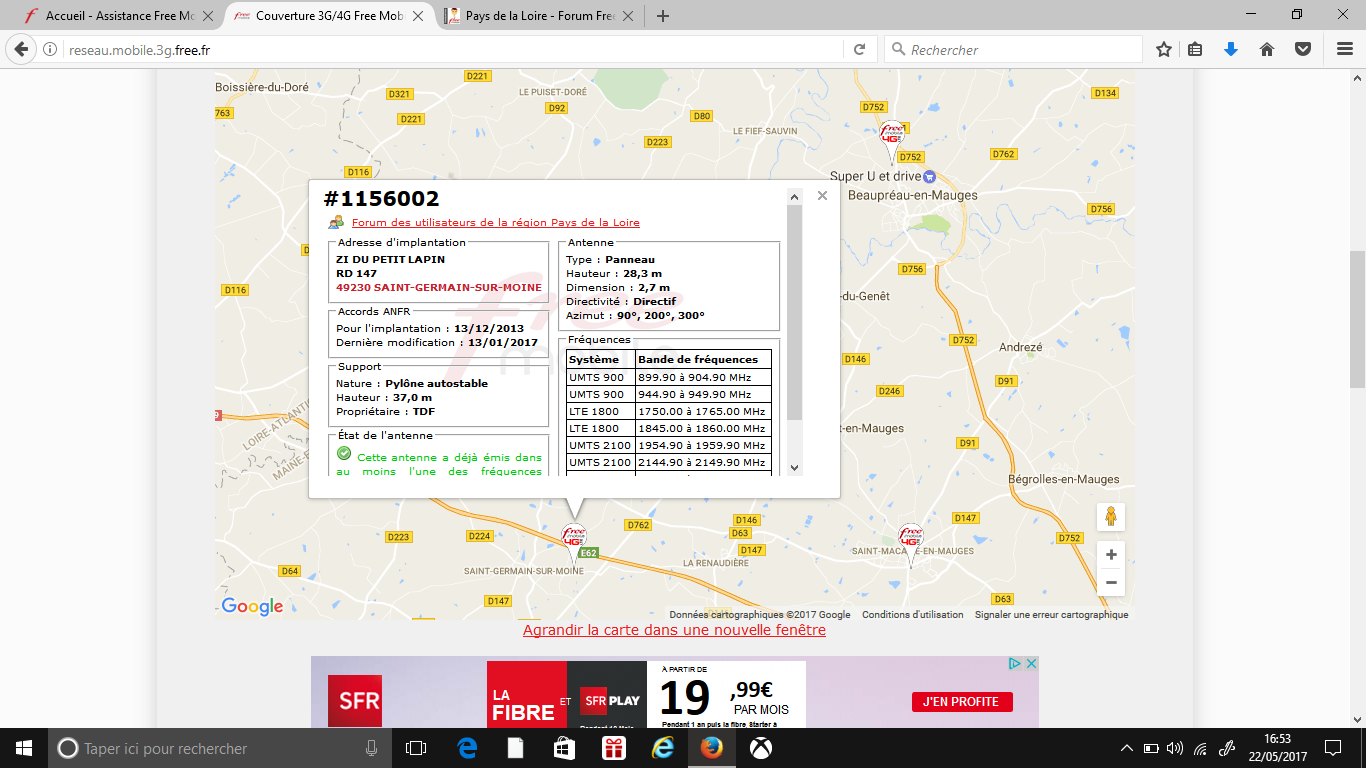Bookmark this page with the star icon
1366x768 pixels.
(1164, 49)
